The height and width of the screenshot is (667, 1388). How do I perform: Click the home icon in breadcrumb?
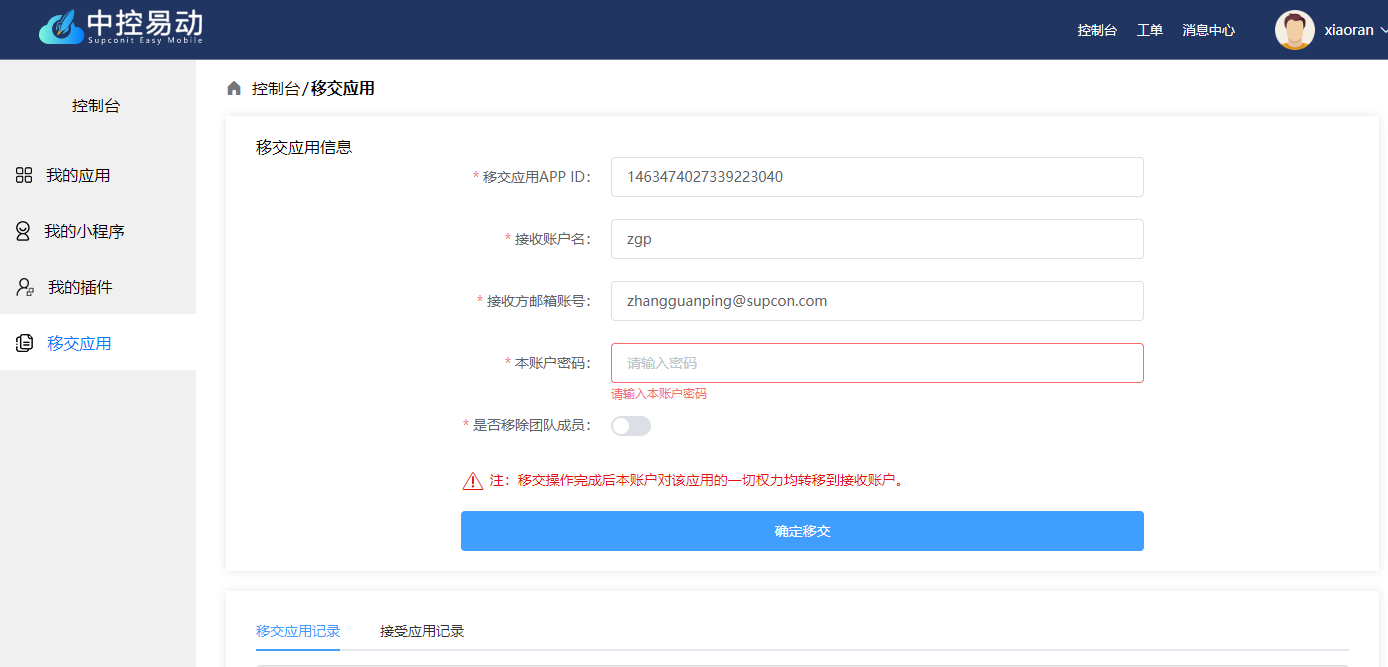click(234, 88)
